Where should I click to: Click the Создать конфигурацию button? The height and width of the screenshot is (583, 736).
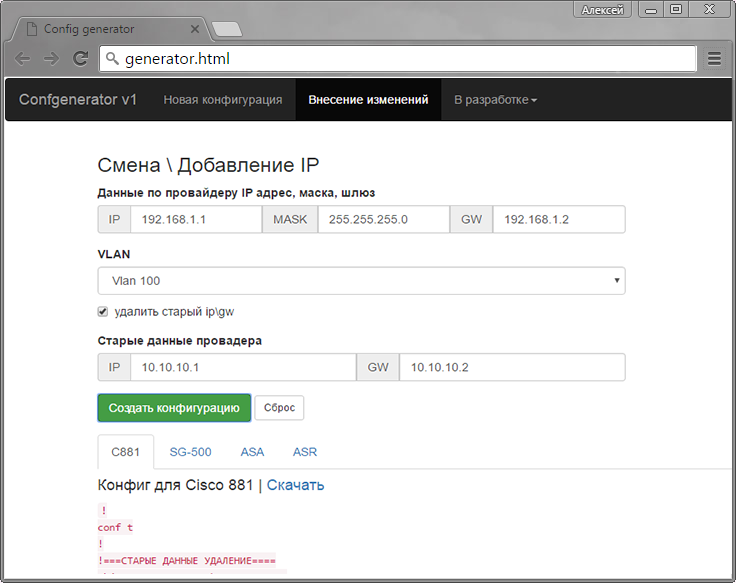(174, 408)
